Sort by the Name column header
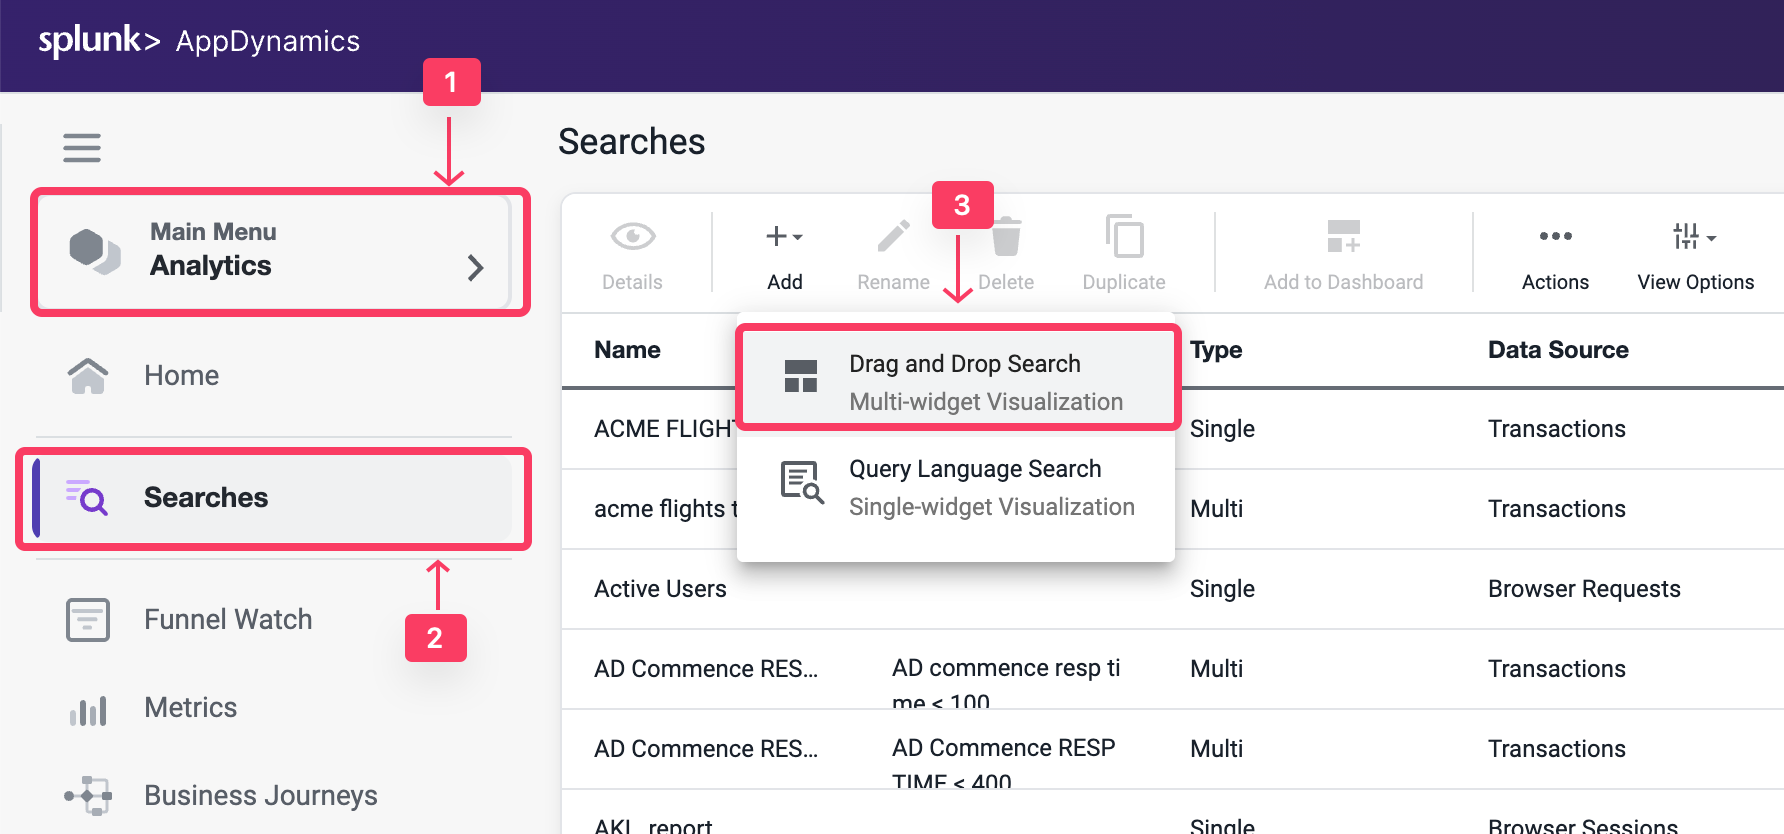This screenshot has height=834, width=1784. pyautogui.click(x=626, y=350)
